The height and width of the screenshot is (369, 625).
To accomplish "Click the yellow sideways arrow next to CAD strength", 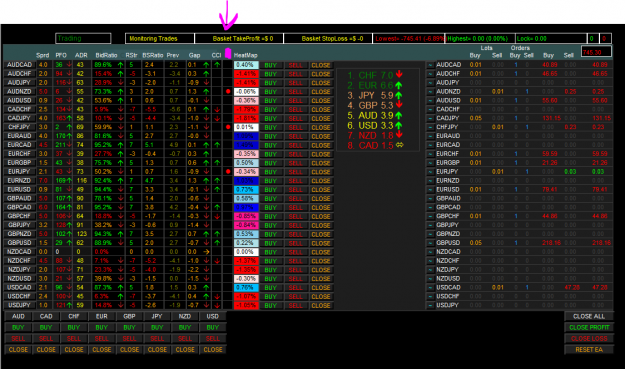I will pyautogui.click(x=399, y=145).
